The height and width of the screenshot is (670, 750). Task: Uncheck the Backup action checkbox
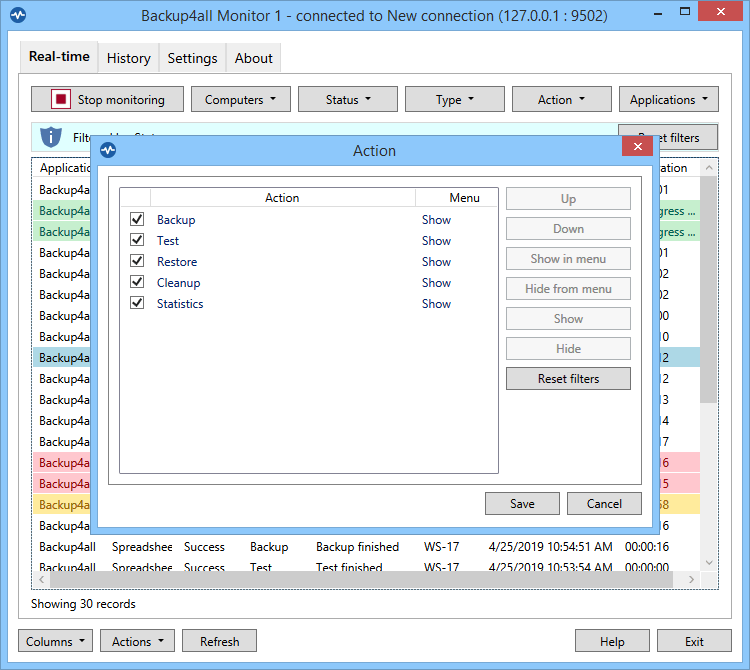pos(137,219)
